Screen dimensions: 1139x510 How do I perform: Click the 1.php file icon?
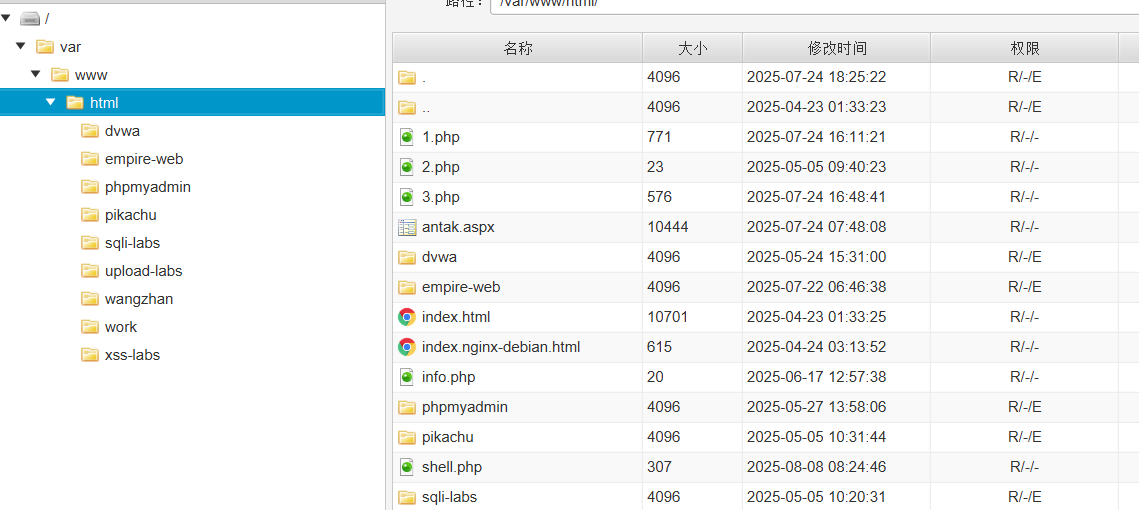pyautogui.click(x=407, y=137)
